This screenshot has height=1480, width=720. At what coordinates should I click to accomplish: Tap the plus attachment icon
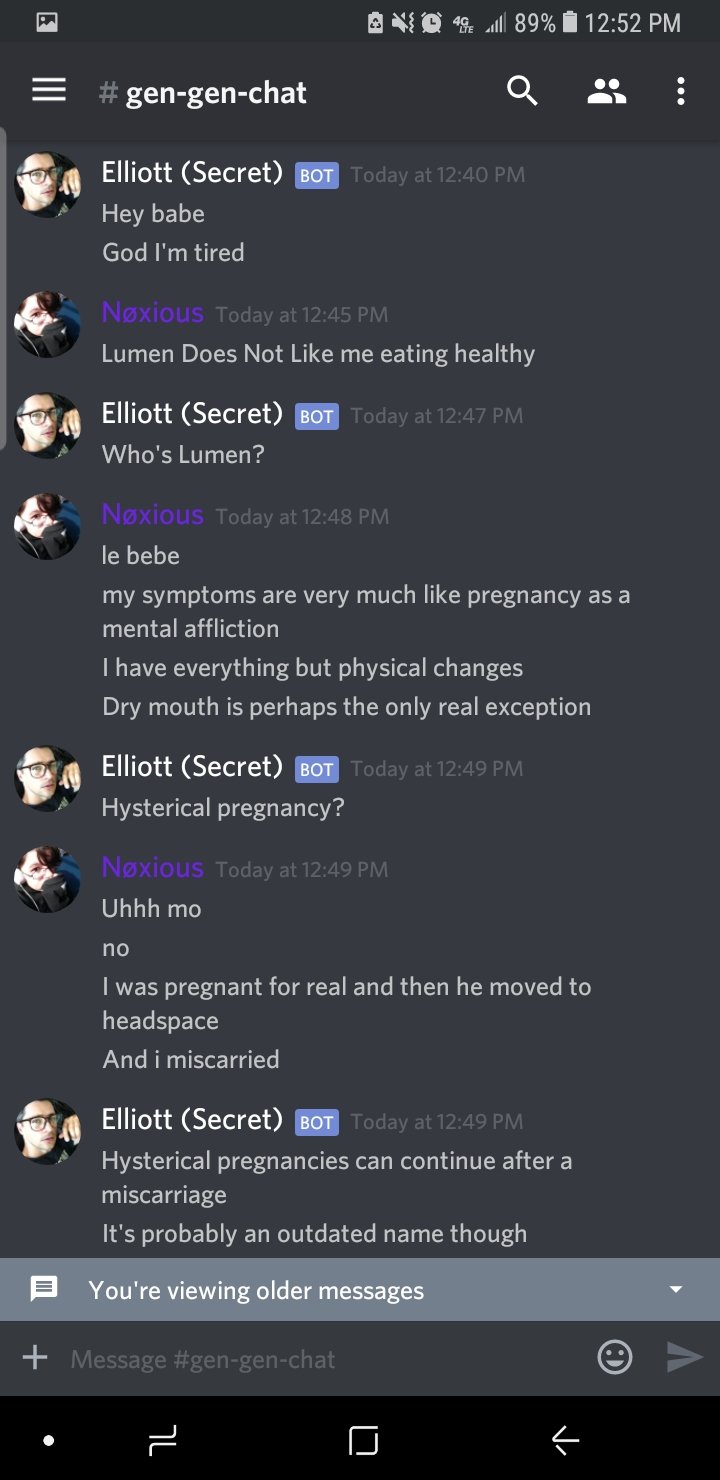[35, 1357]
